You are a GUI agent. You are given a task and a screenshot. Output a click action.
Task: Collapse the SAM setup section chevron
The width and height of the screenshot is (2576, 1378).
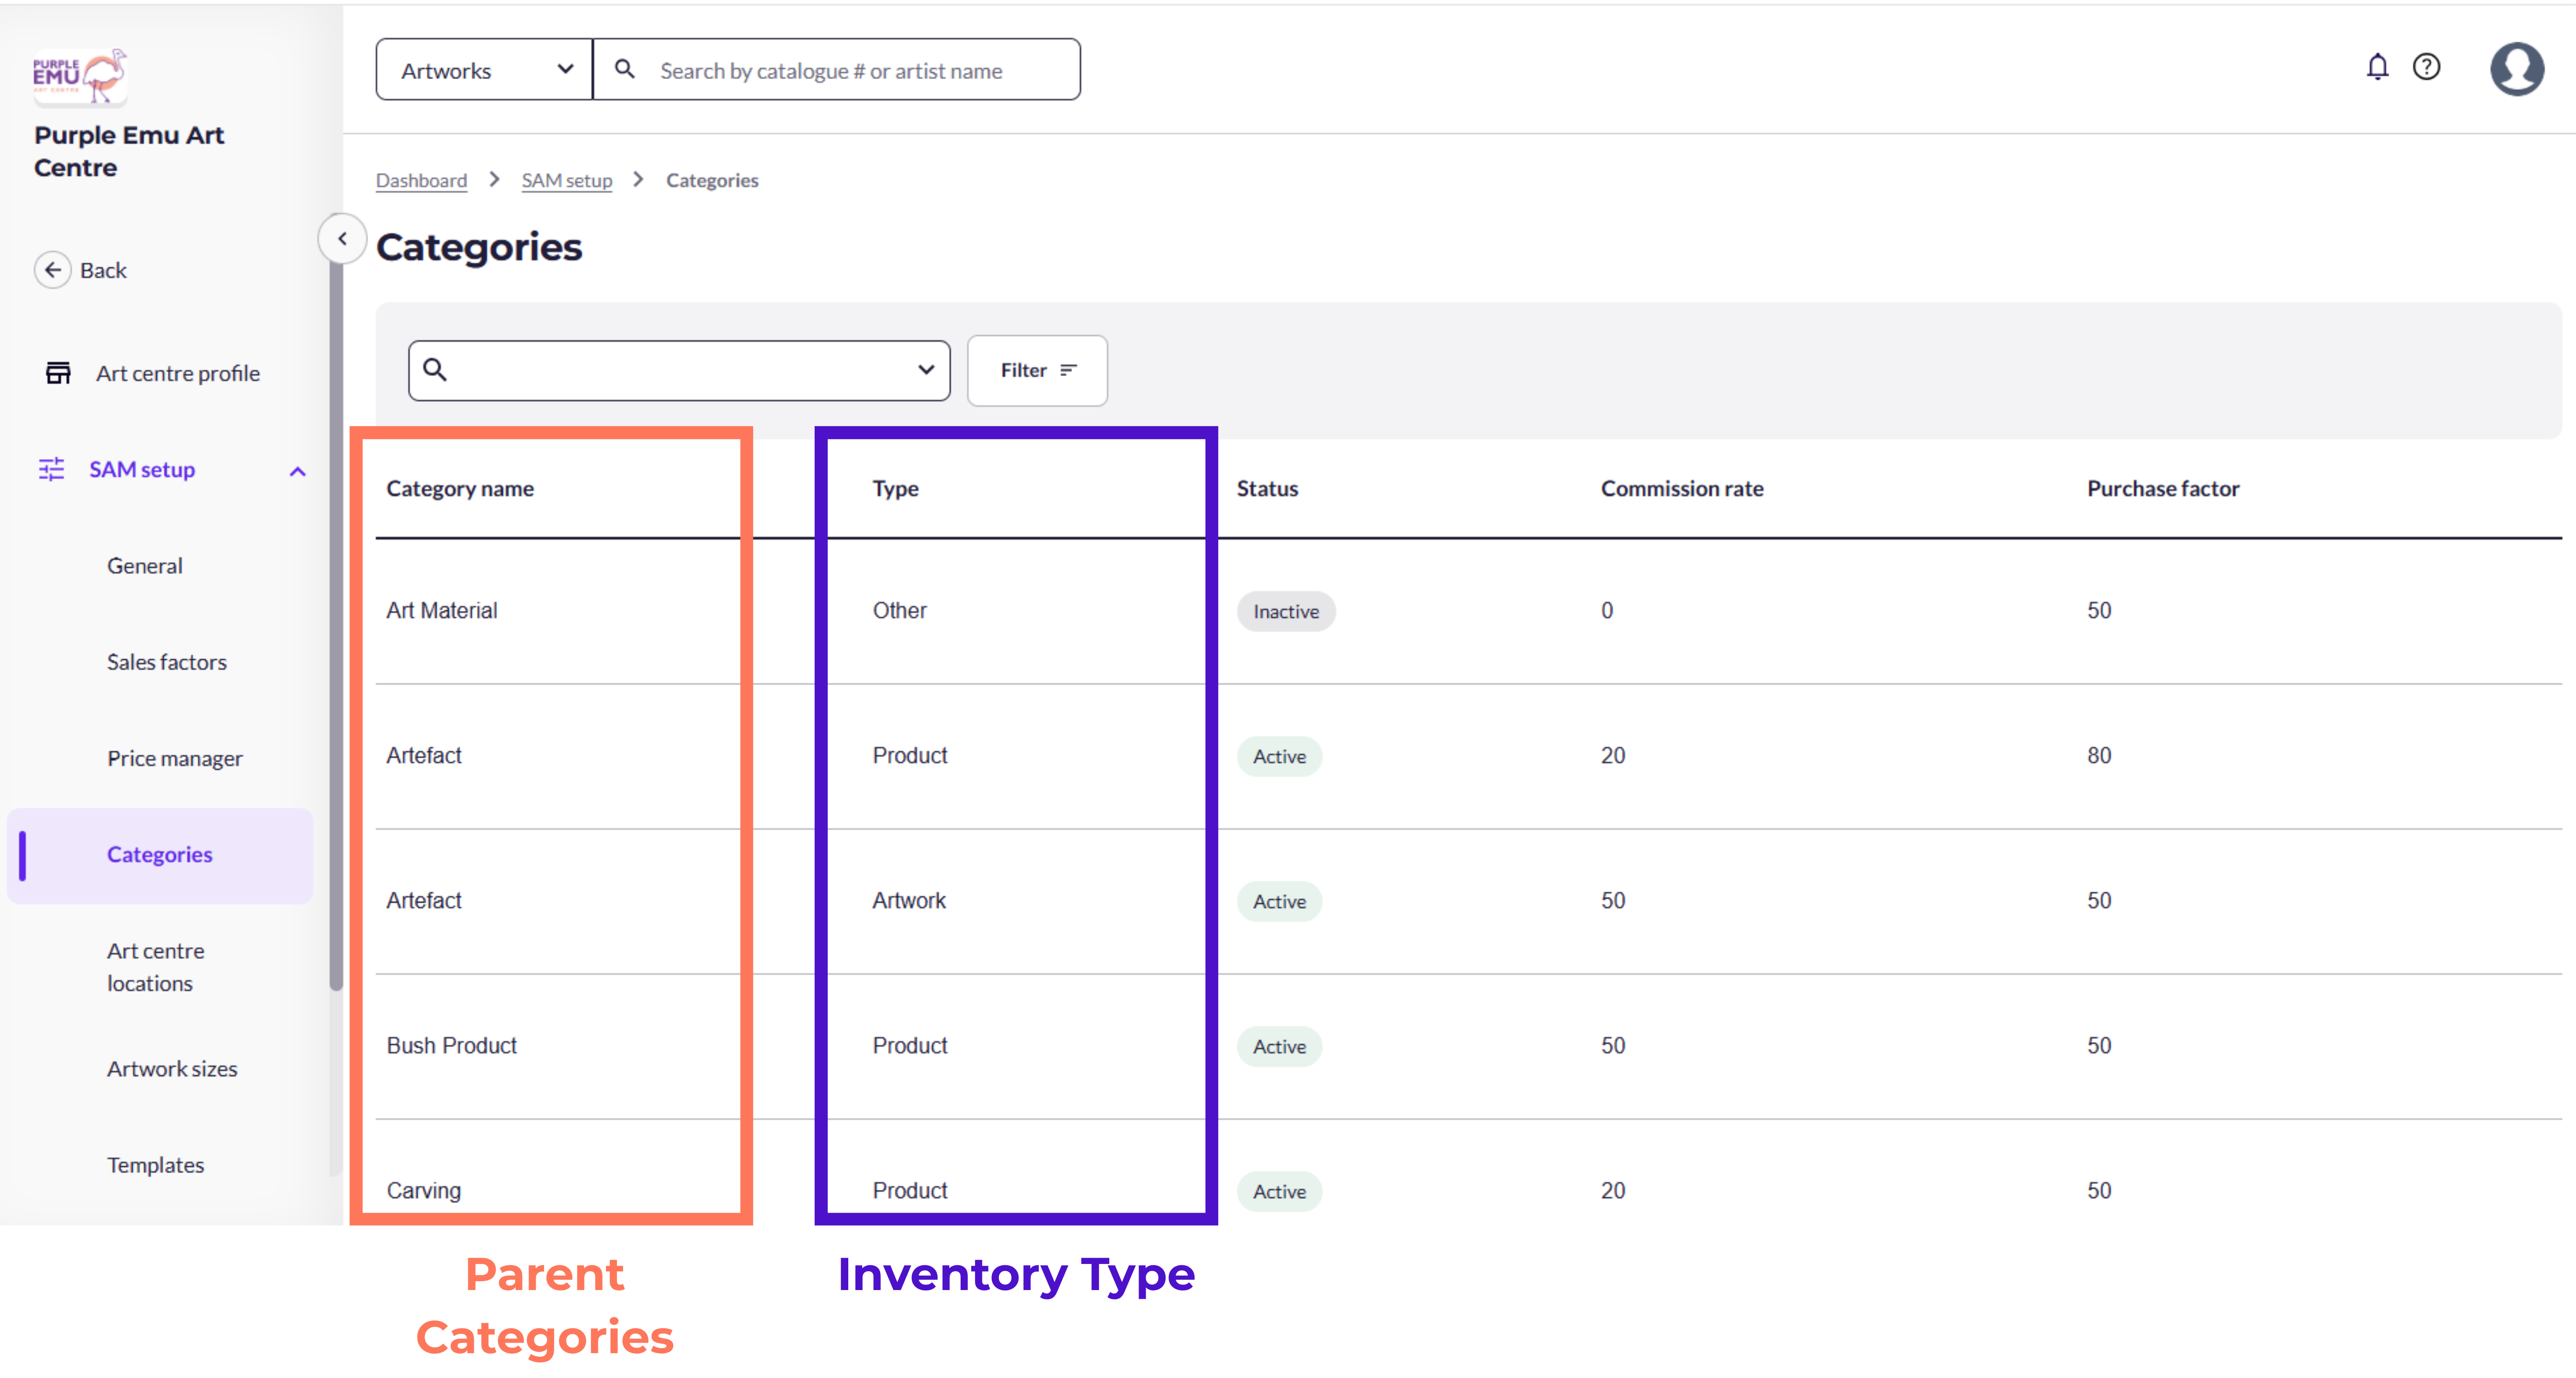pos(297,471)
